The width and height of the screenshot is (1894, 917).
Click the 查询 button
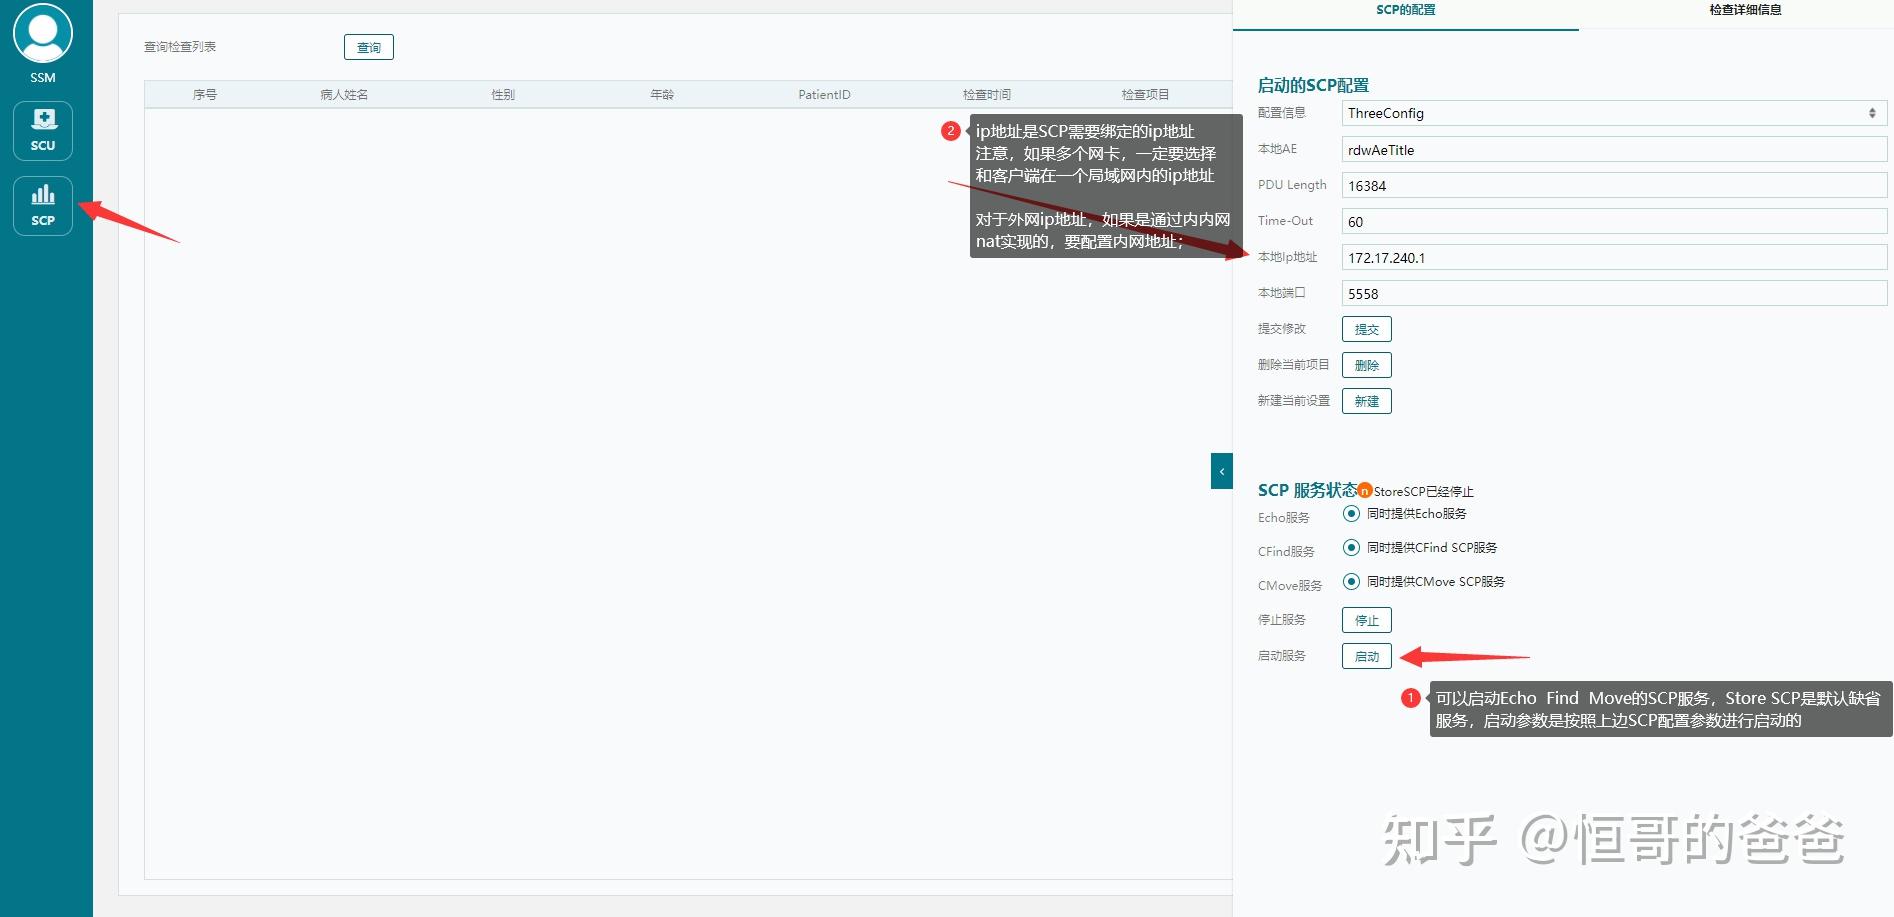point(369,47)
